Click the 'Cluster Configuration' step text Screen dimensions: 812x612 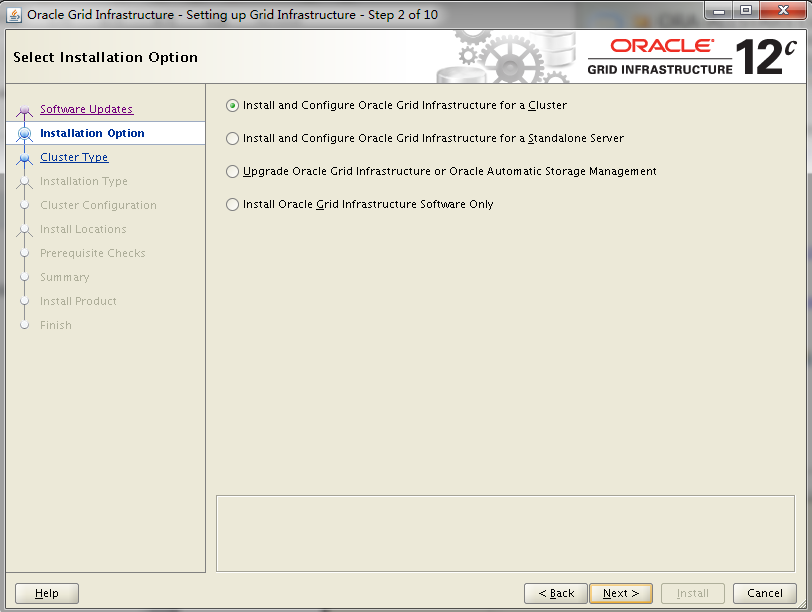pos(98,206)
